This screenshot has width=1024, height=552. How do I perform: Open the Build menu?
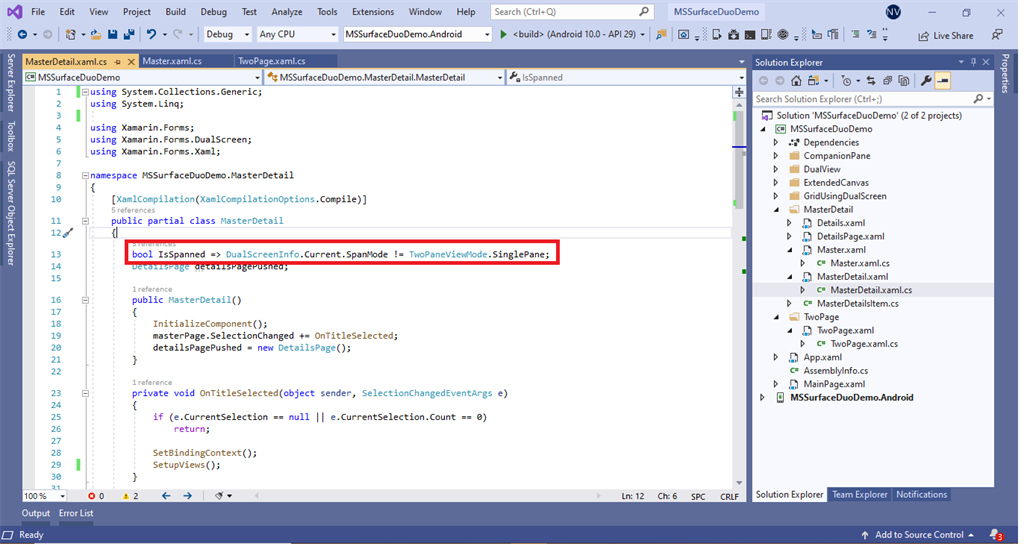[x=175, y=12]
